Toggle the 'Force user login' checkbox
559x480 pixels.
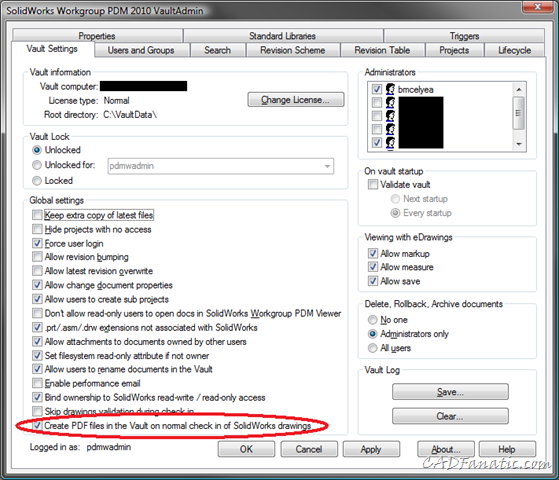pyautogui.click(x=37, y=243)
